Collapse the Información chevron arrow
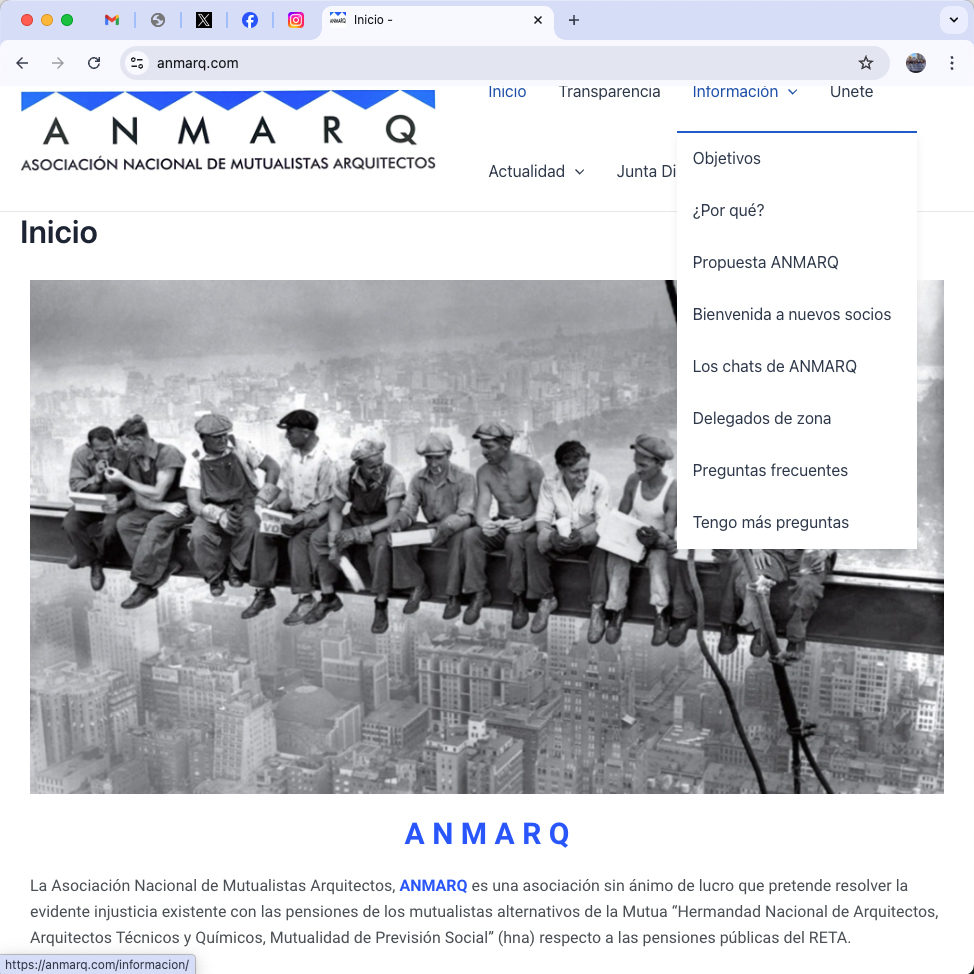 click(793, 92)
